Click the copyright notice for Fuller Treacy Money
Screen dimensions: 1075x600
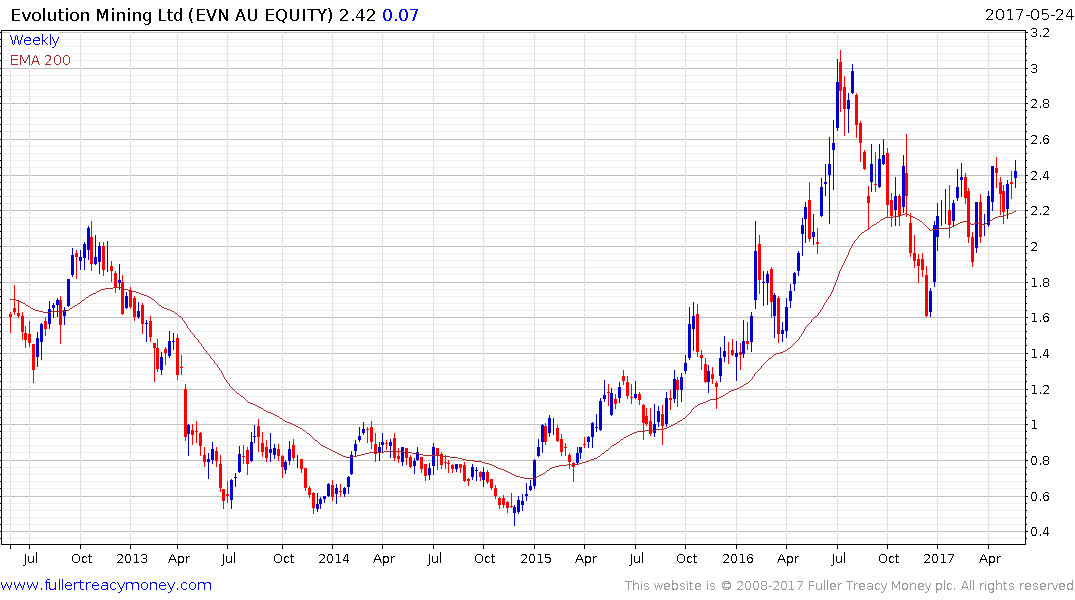click(849, 586)
